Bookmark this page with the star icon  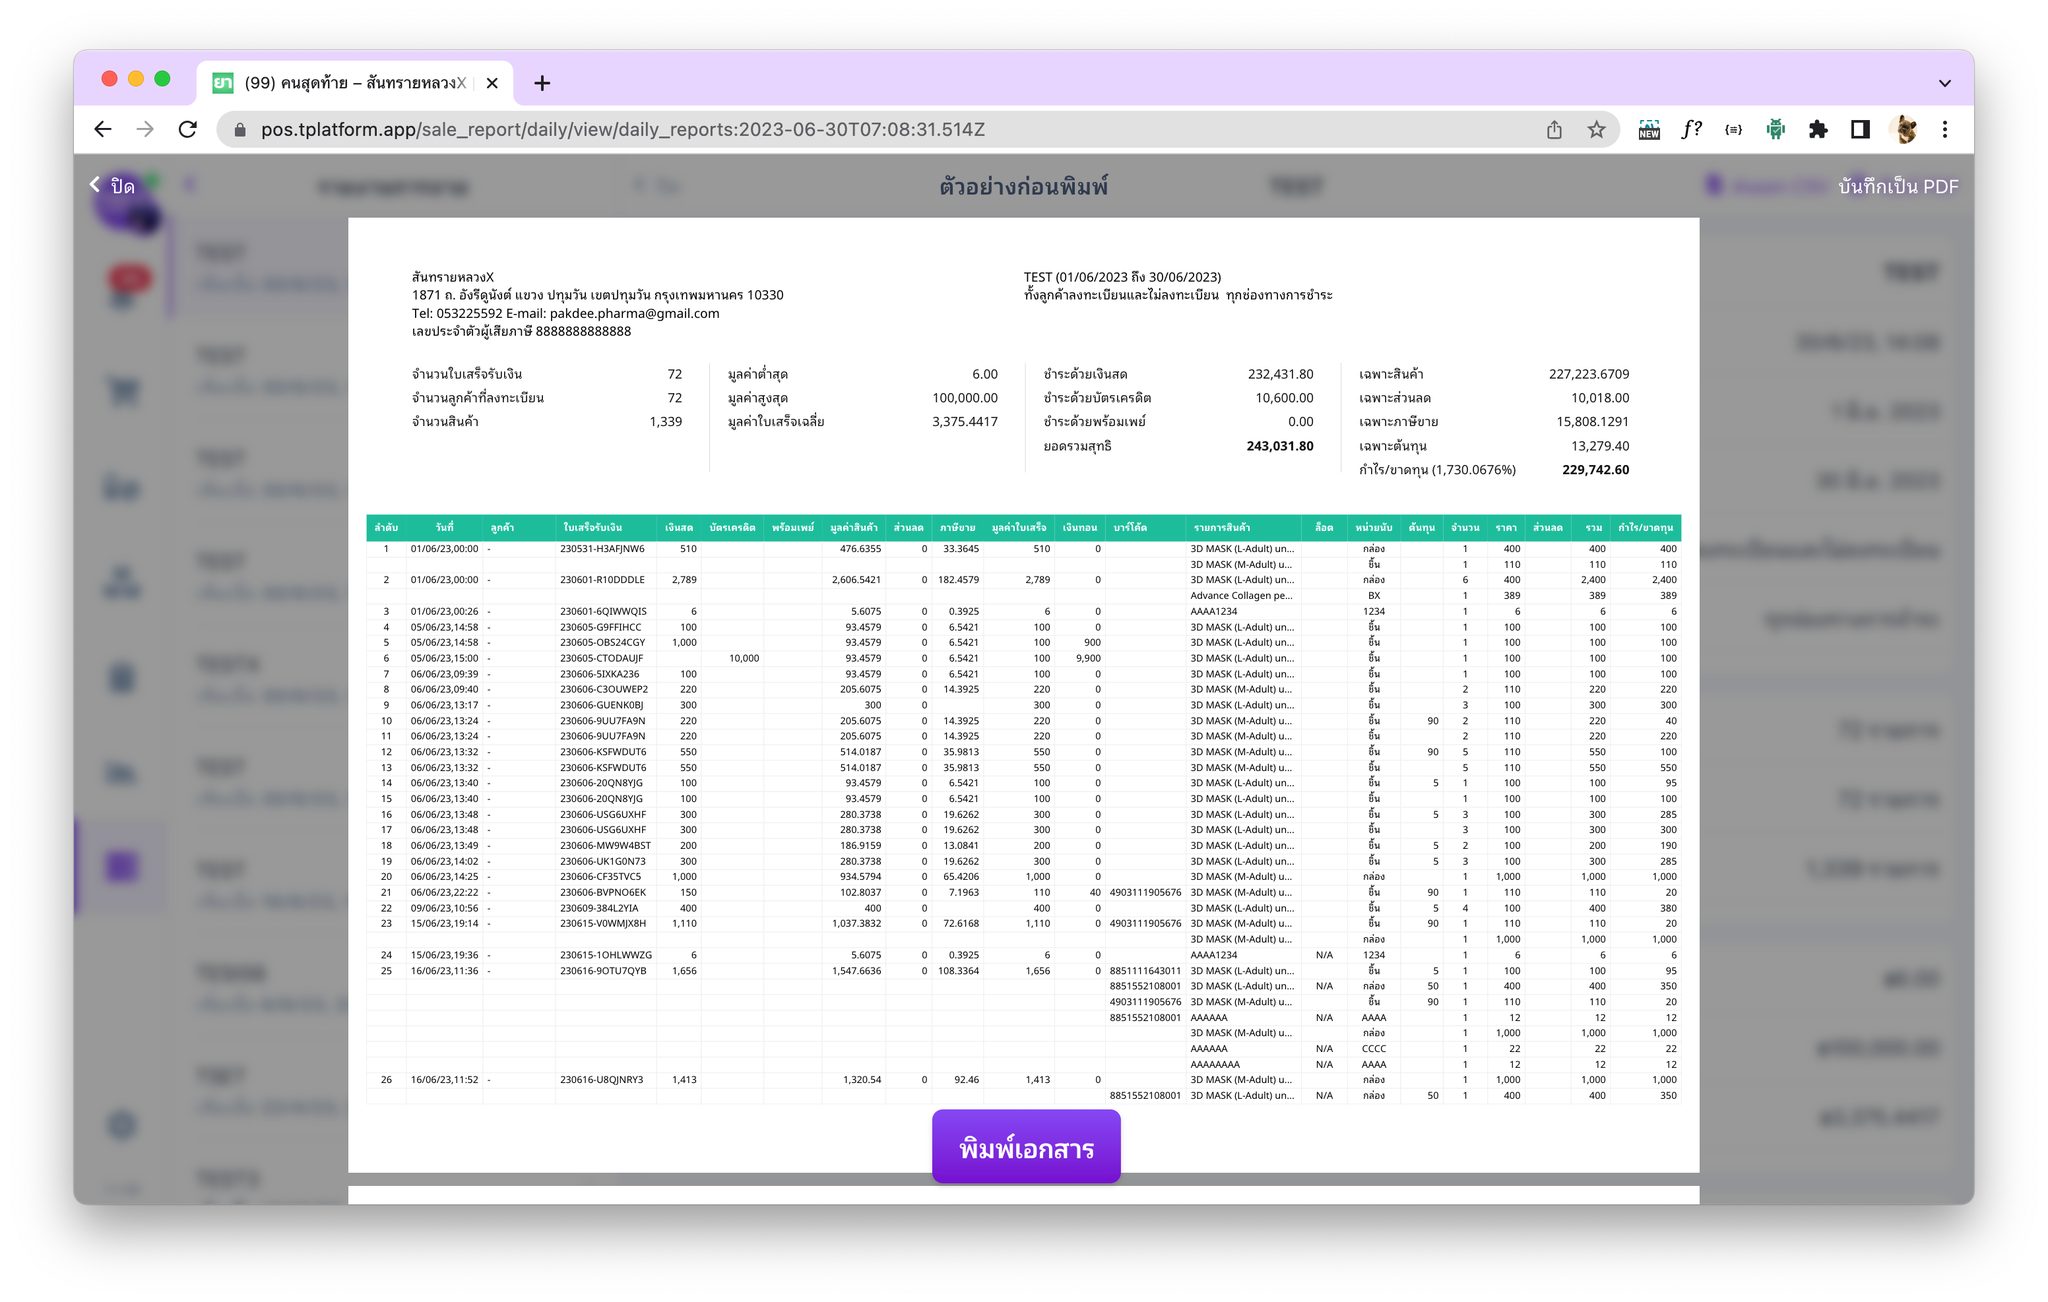1596,129
